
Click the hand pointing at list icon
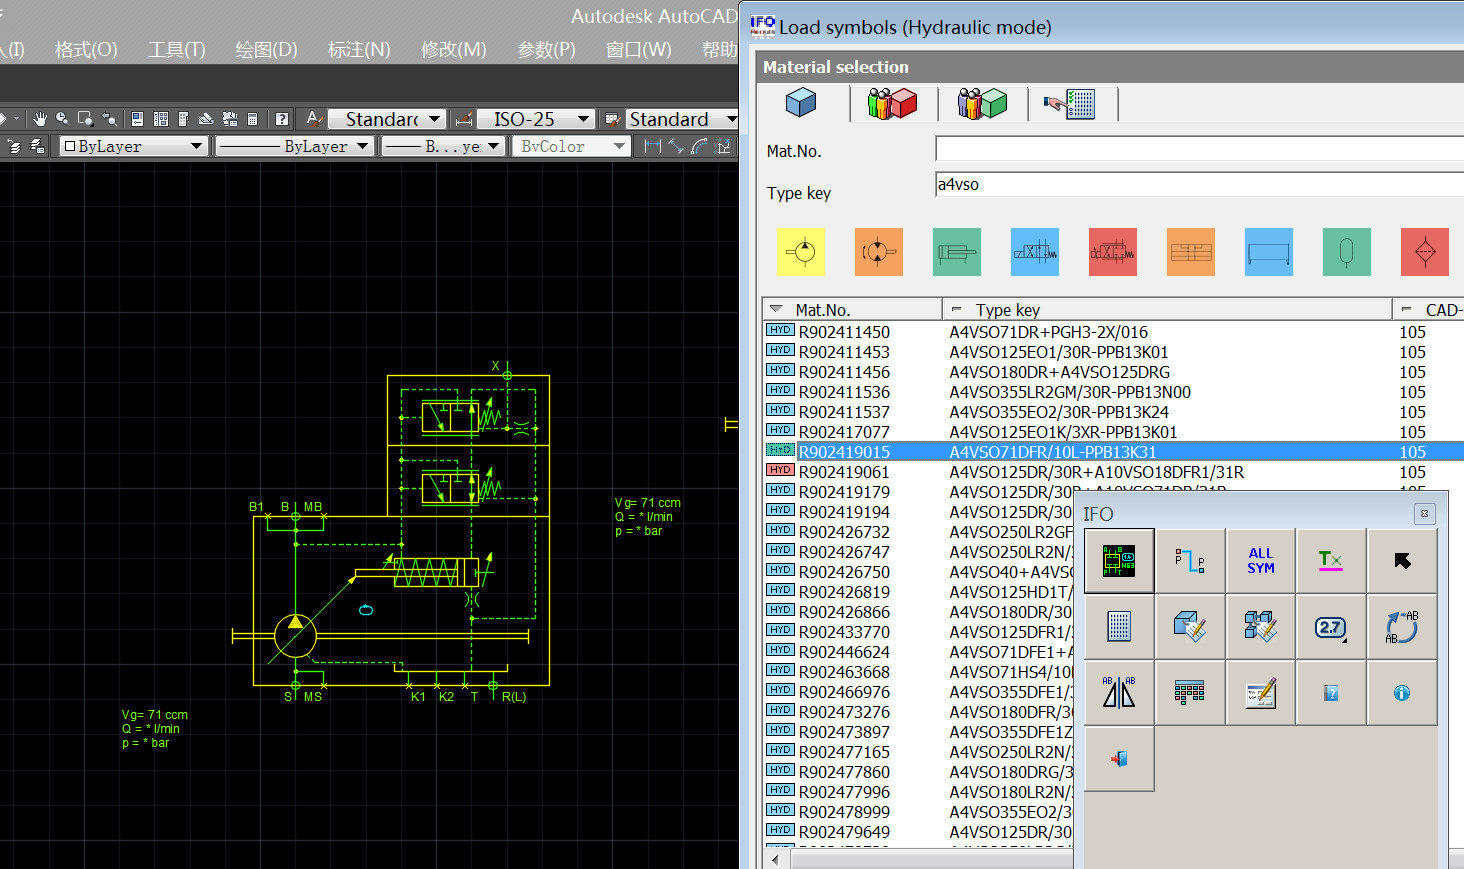[x=1069, y=104]
